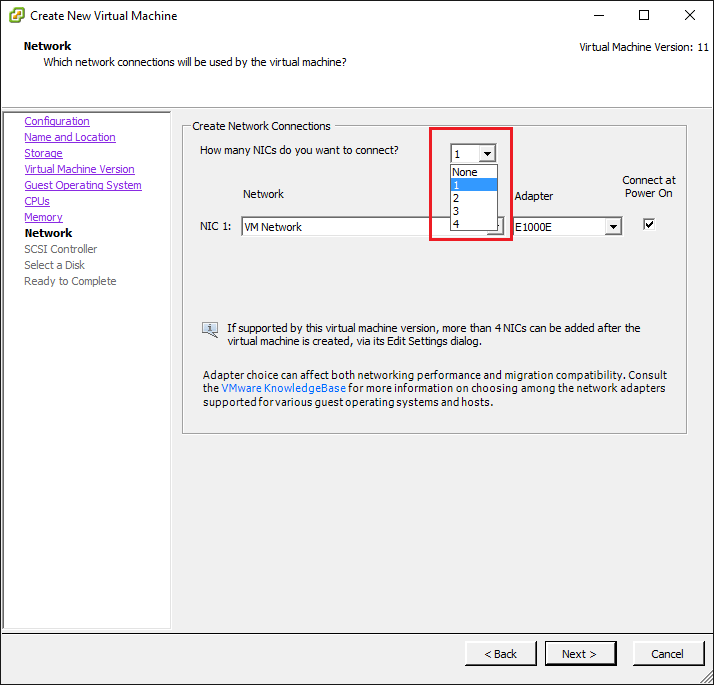714x685 pixels.
Task: Click the Back button
Action: (501, 654)
